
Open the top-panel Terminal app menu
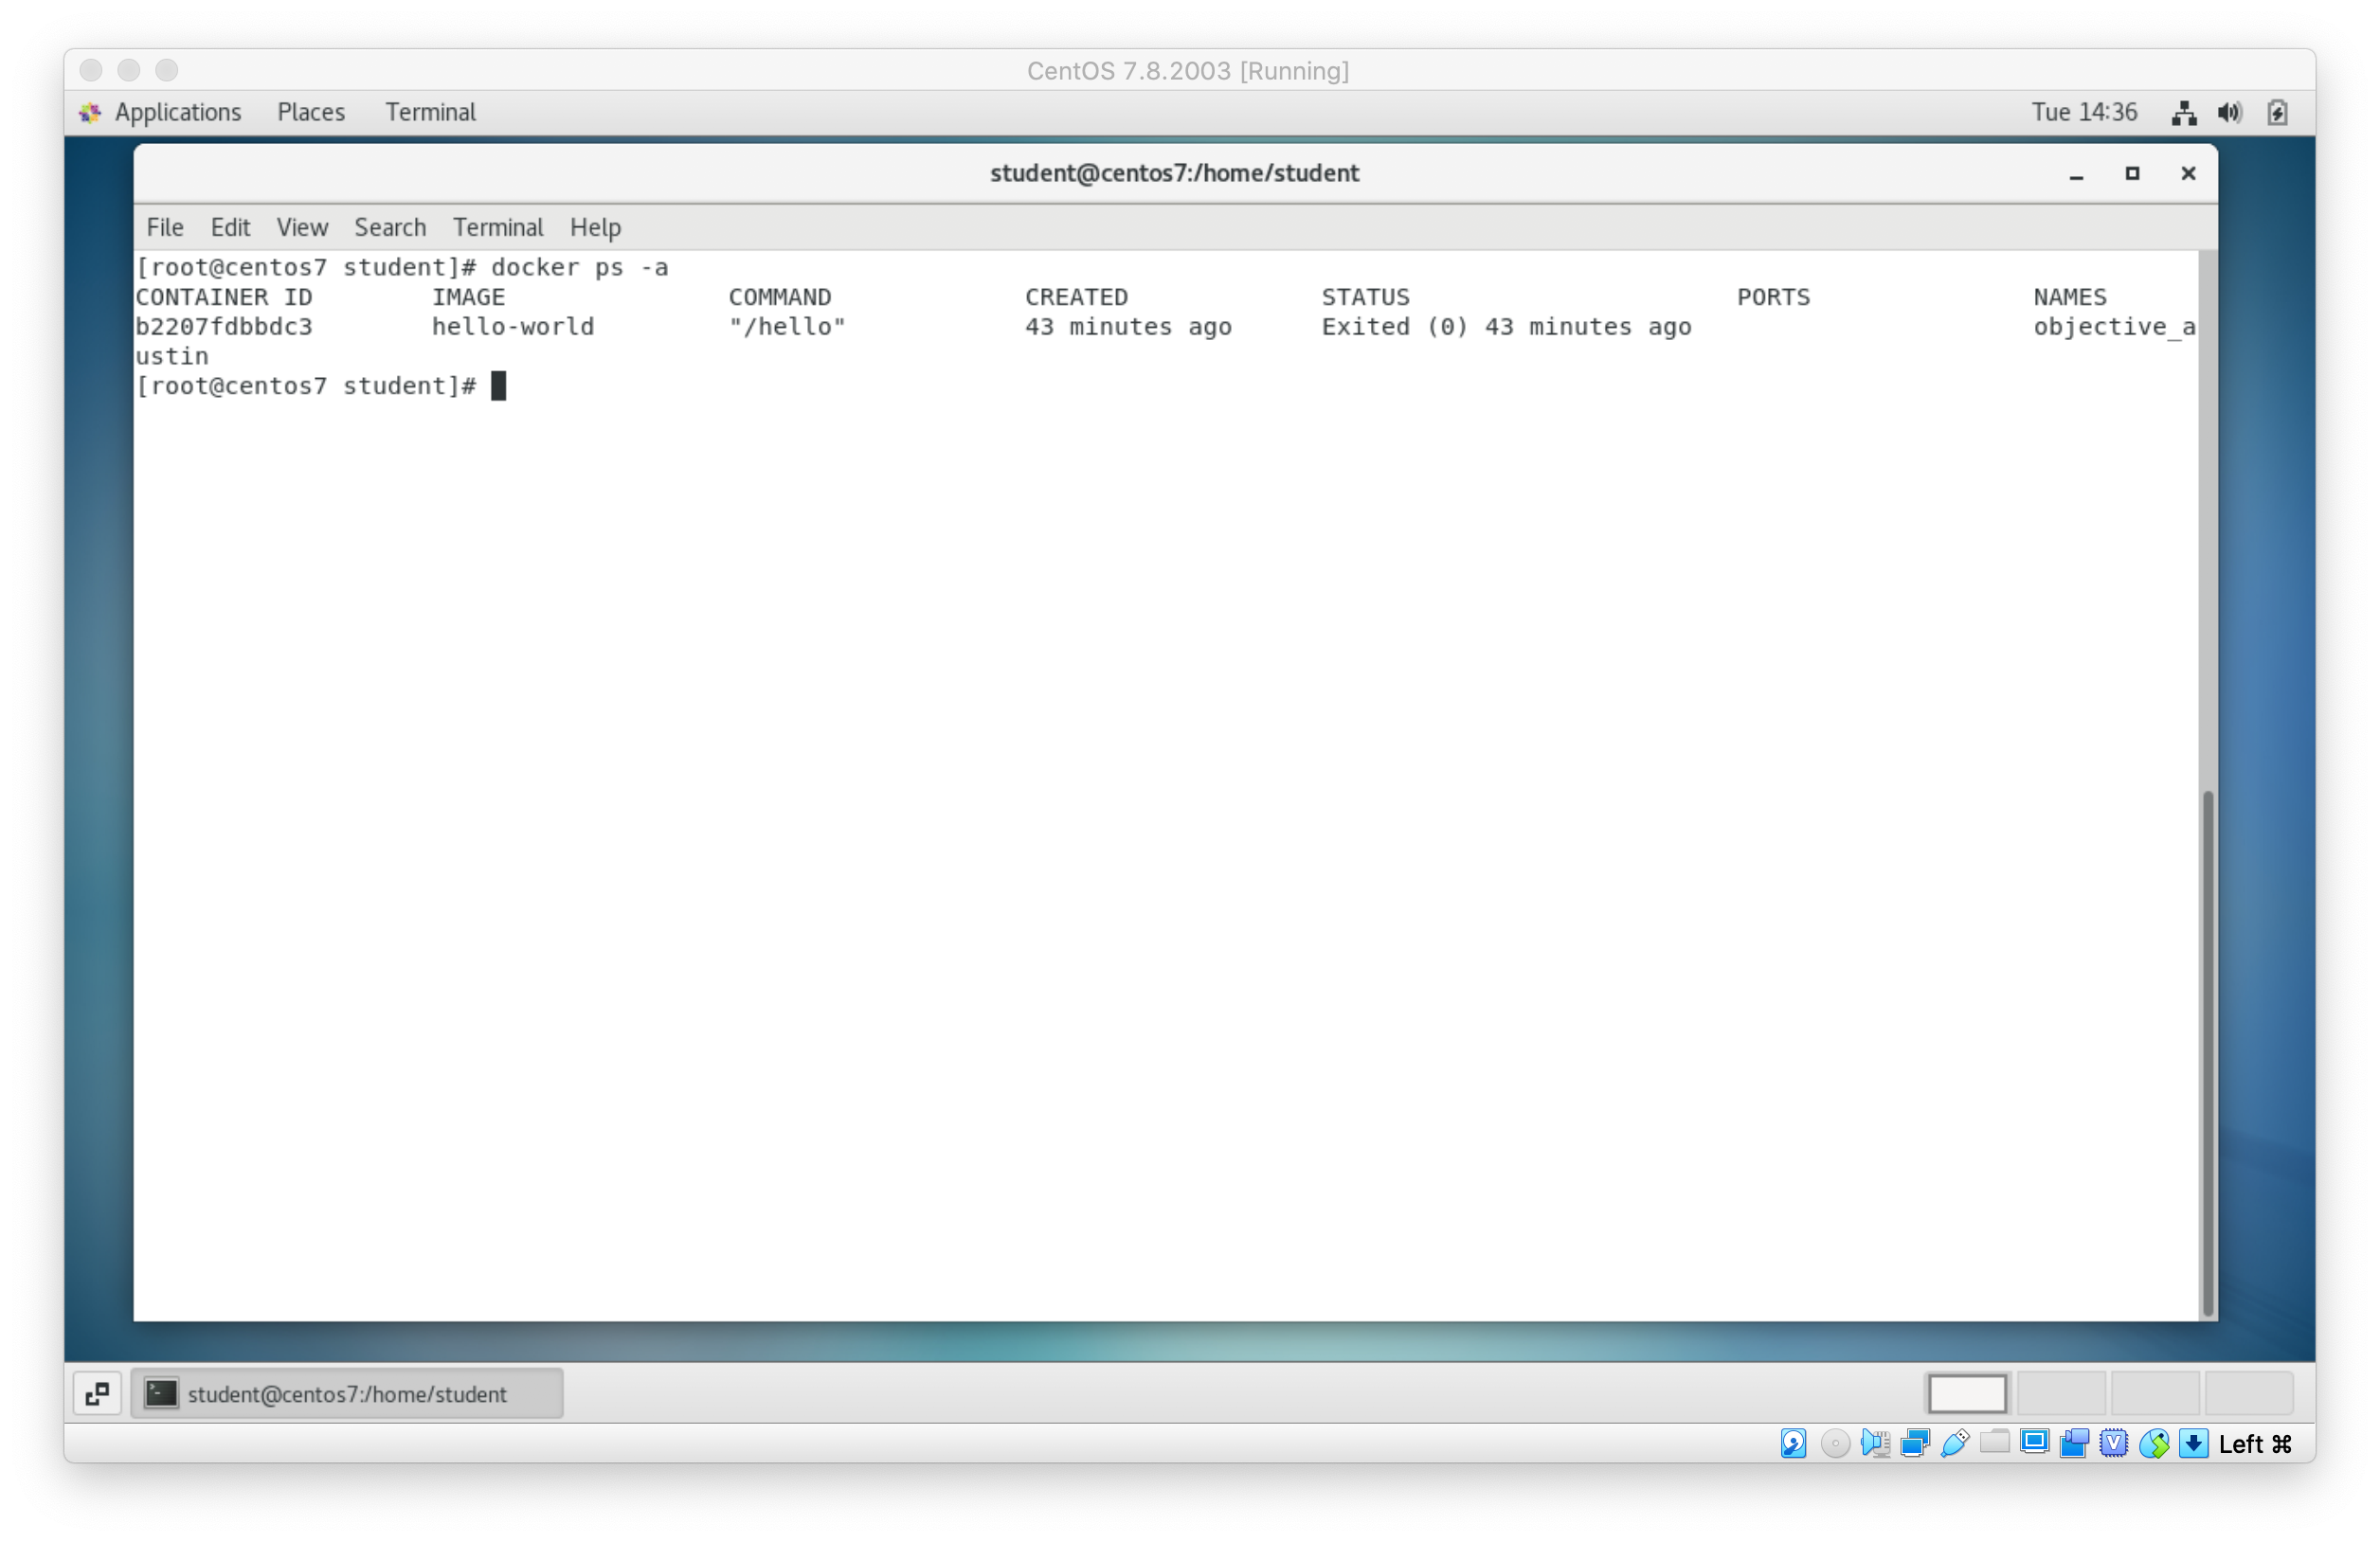(430, 112)
